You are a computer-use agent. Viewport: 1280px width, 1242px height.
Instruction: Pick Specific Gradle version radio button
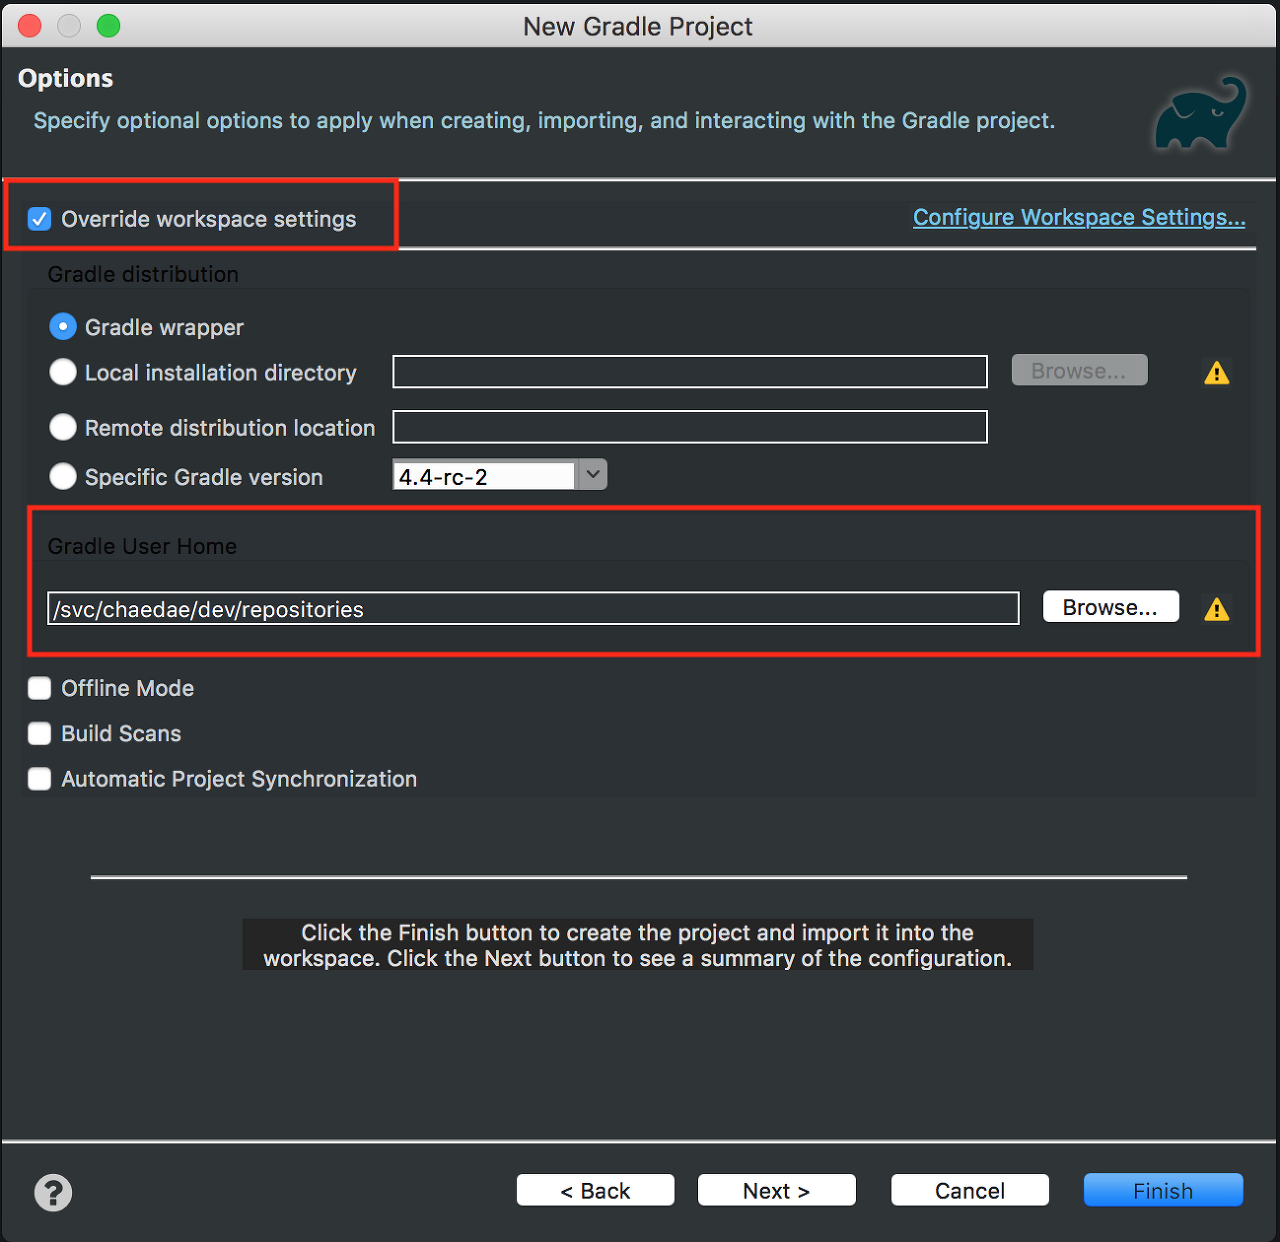coord(63,476)
